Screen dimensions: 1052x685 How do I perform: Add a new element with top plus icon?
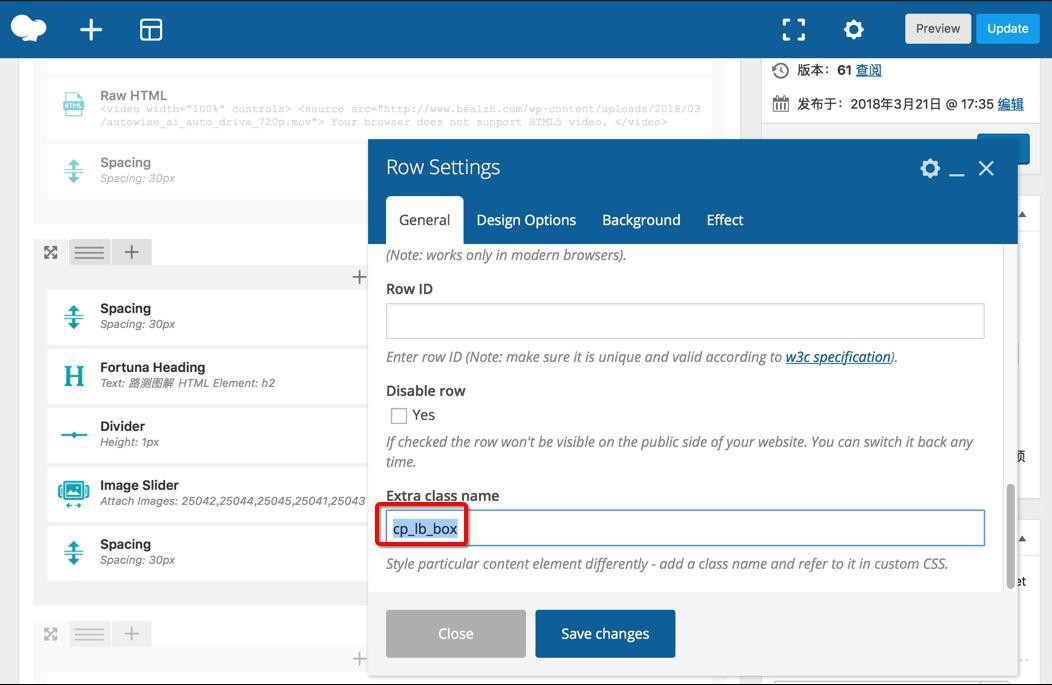point(91,30)
